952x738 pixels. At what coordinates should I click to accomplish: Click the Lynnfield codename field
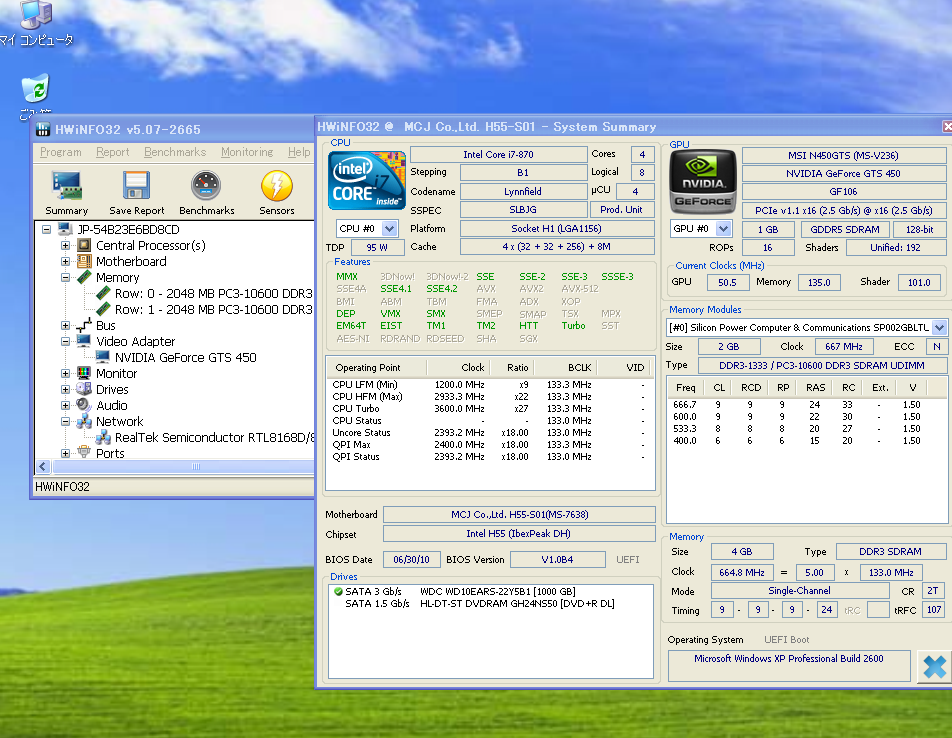click(x=523, y=191)
